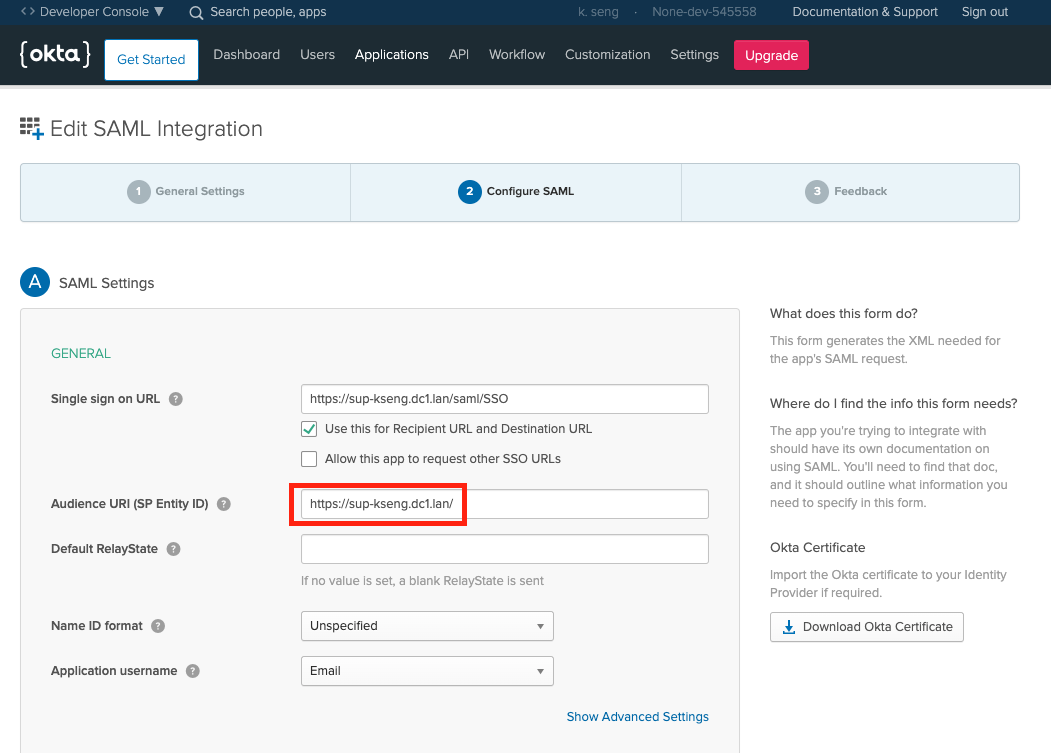1051x753 pixels.
Task: Open the Application username dropdown
Action: 428,671
